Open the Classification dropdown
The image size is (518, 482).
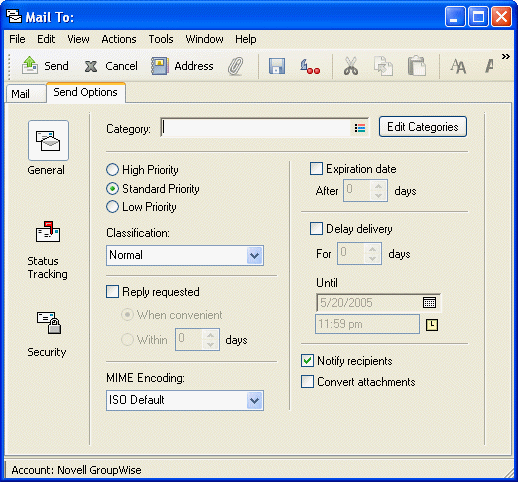(x=254, y=256)
